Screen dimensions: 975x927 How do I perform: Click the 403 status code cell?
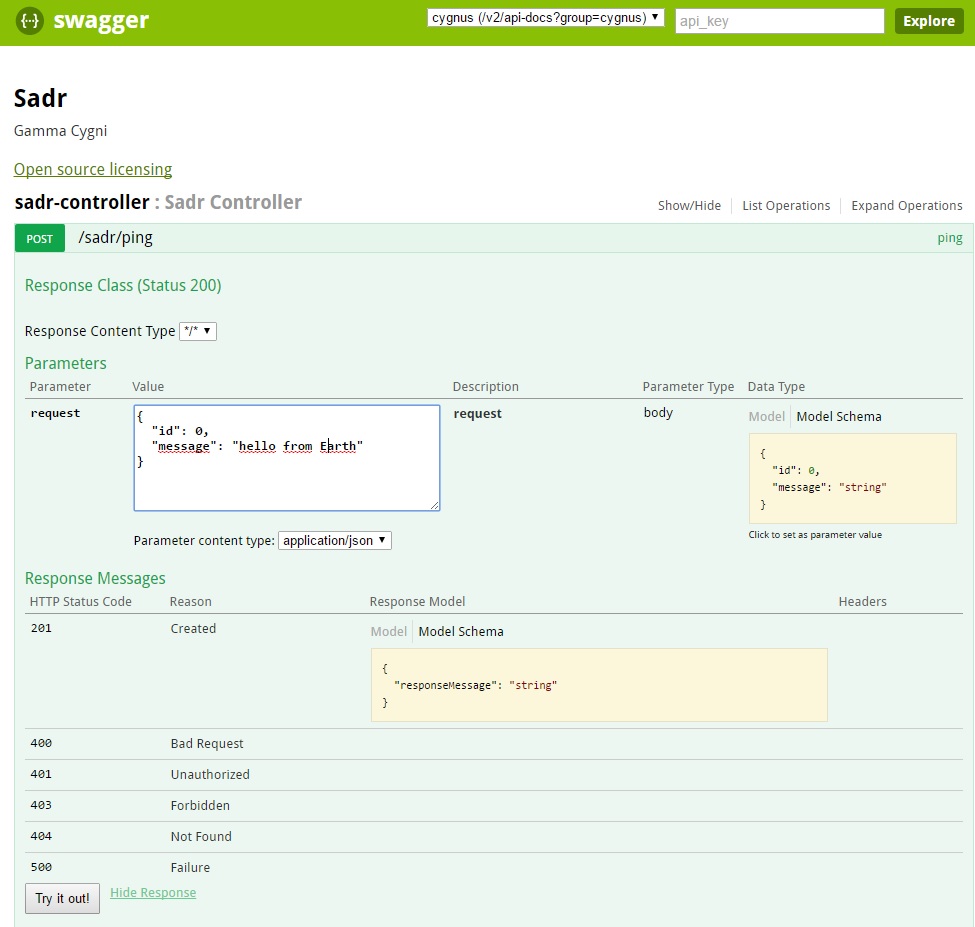click(41, 805)
